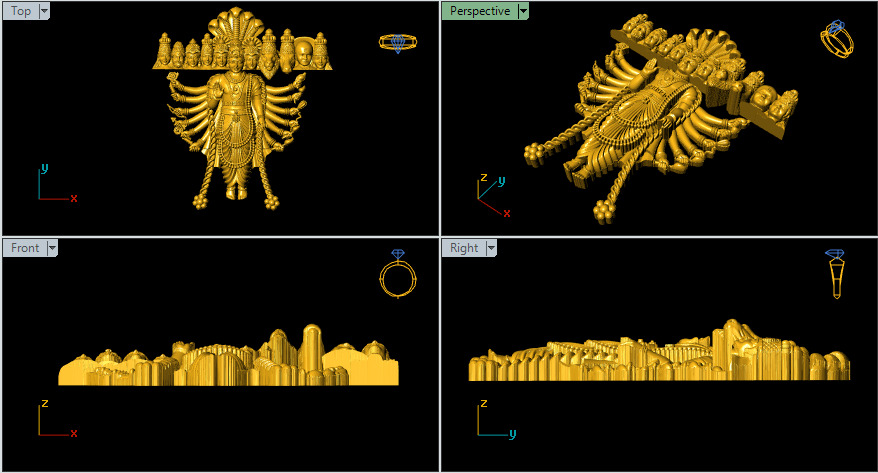Screen dimensions: 878x473
Task: Click the ring orientation icon in Right view
Action: click(x=836, y=274)
